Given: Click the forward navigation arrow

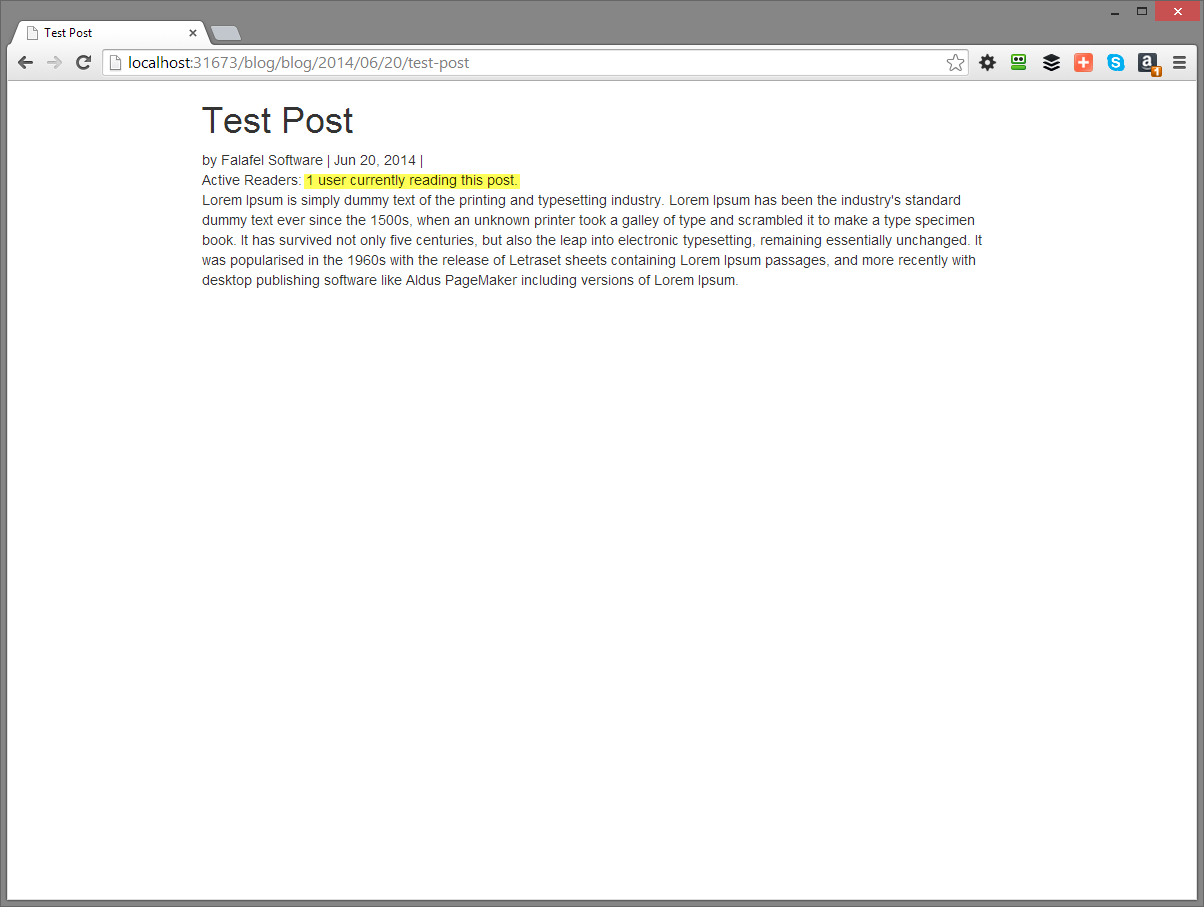Looking at the screenshot, I should click(x=54, y=62).
